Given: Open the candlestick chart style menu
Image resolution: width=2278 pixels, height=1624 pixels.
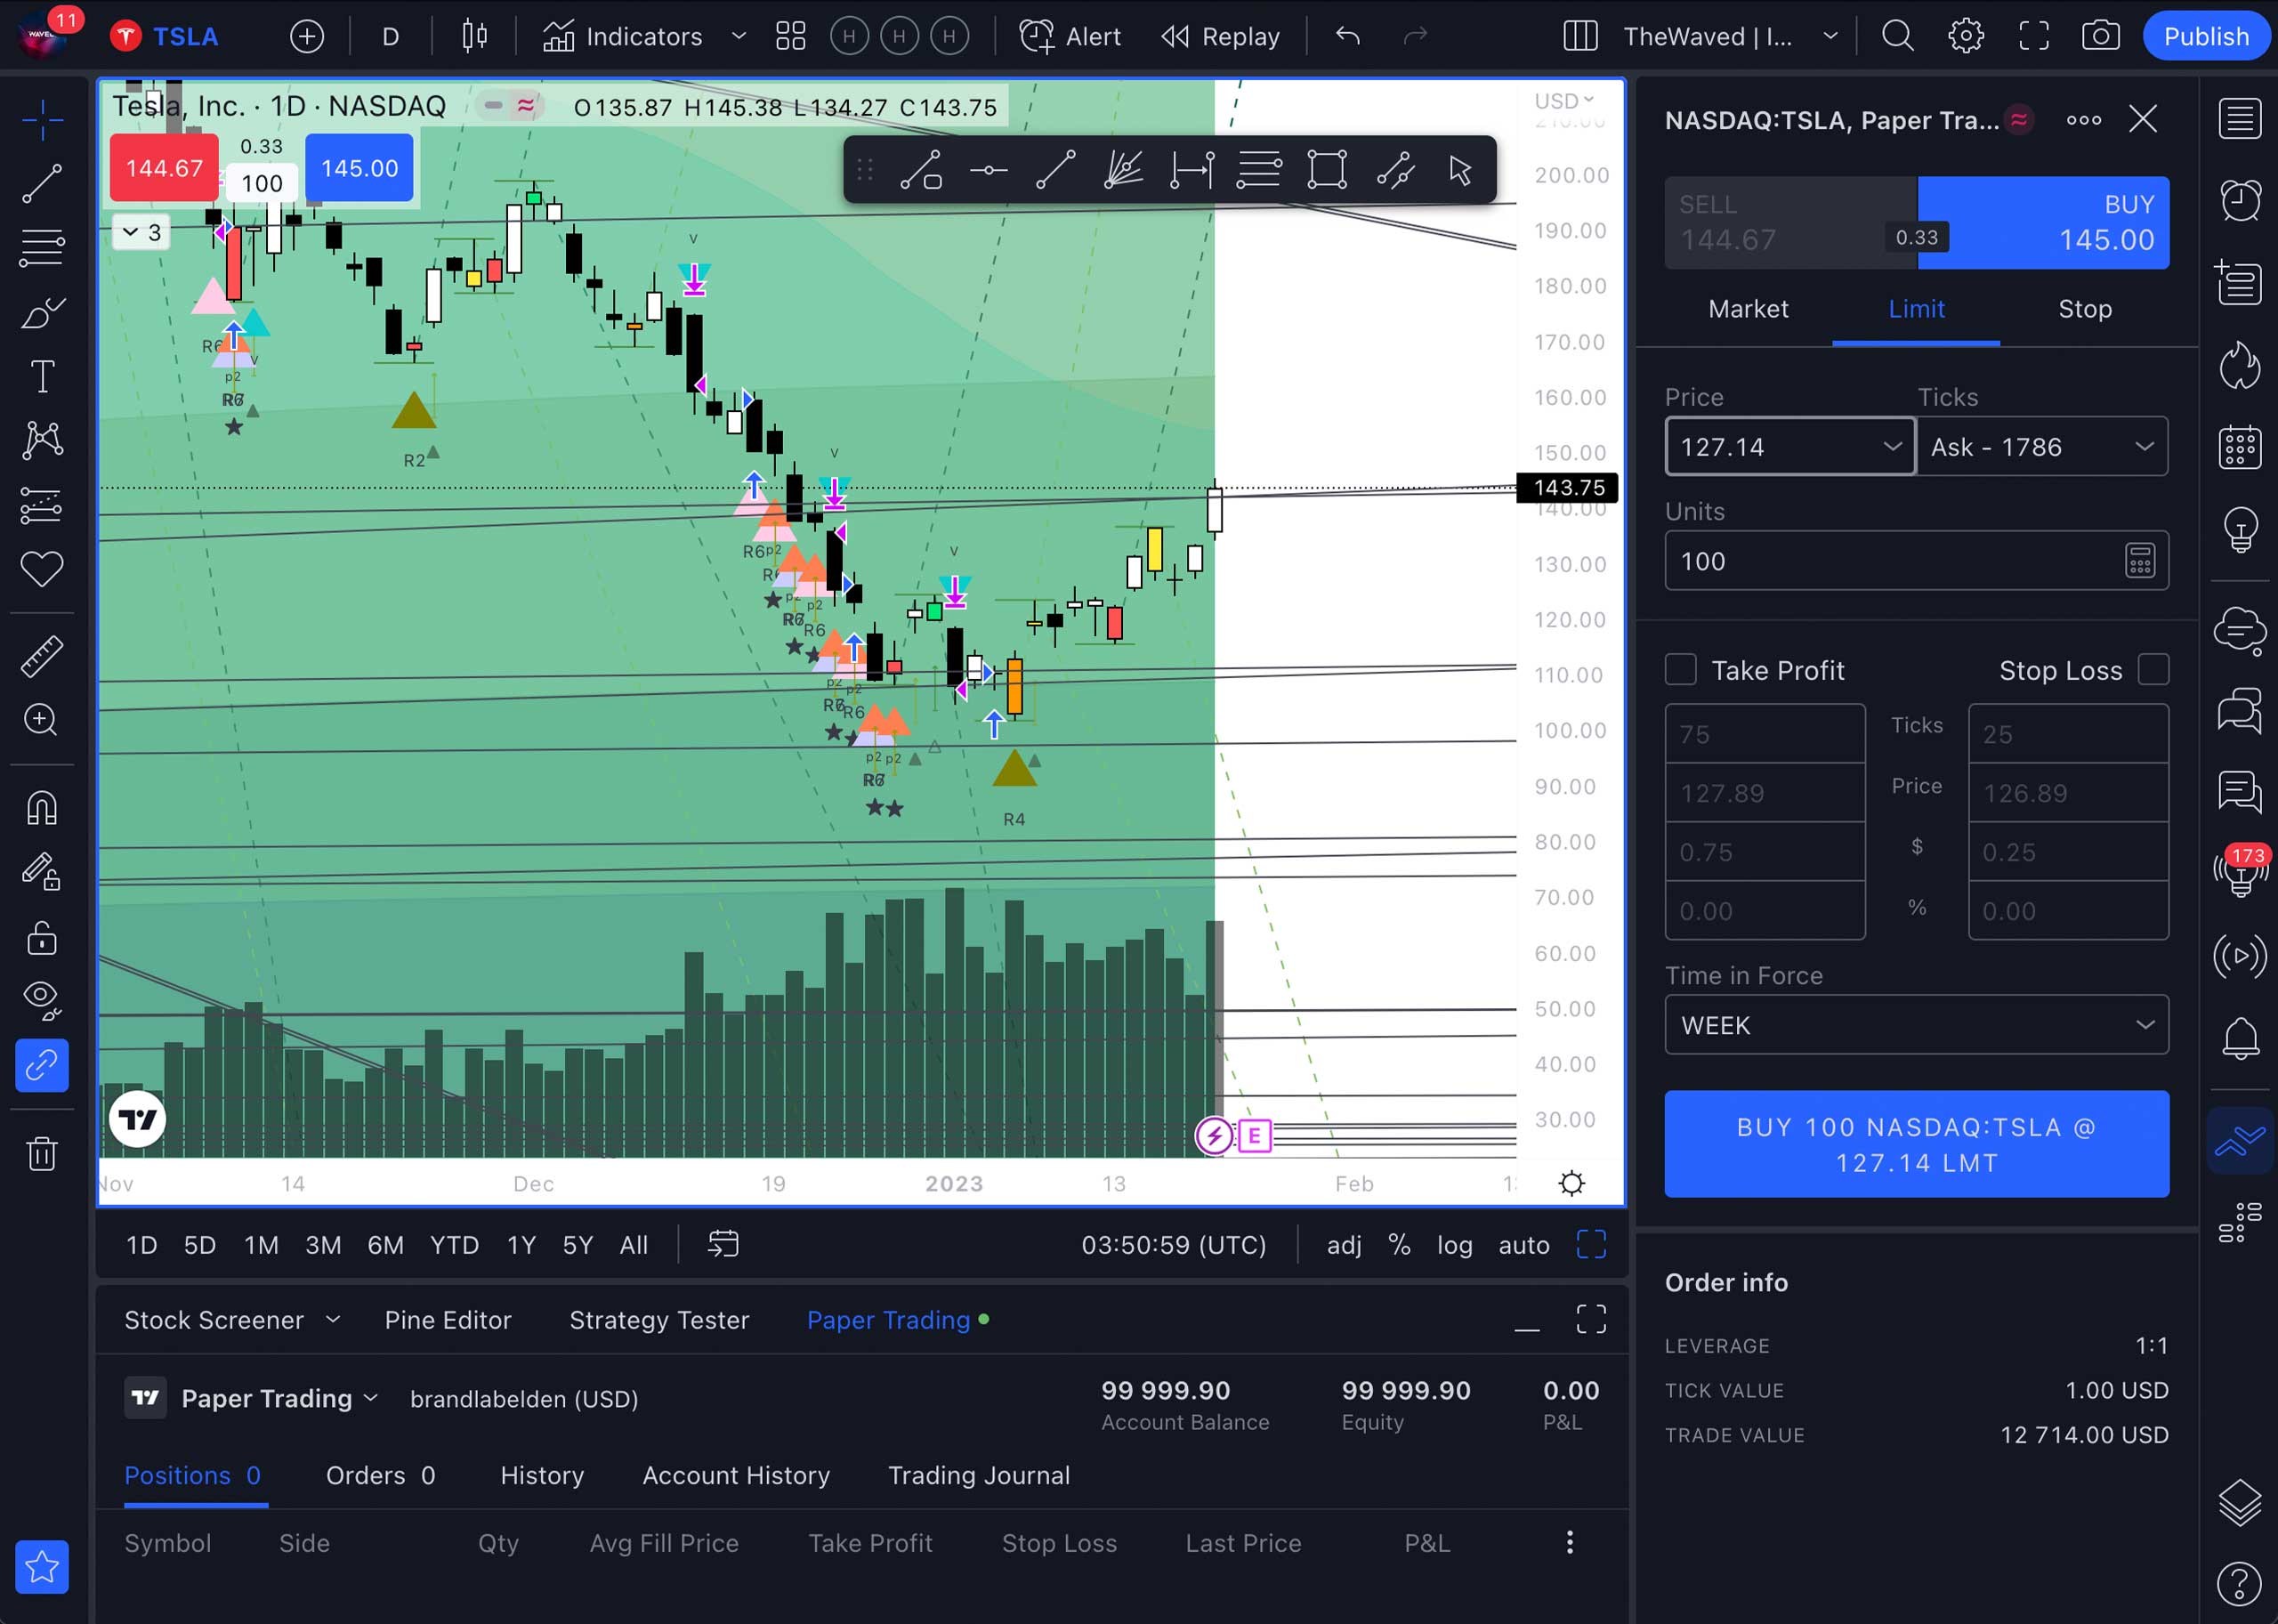Looking at the screenshot, I should pos(475,37).
